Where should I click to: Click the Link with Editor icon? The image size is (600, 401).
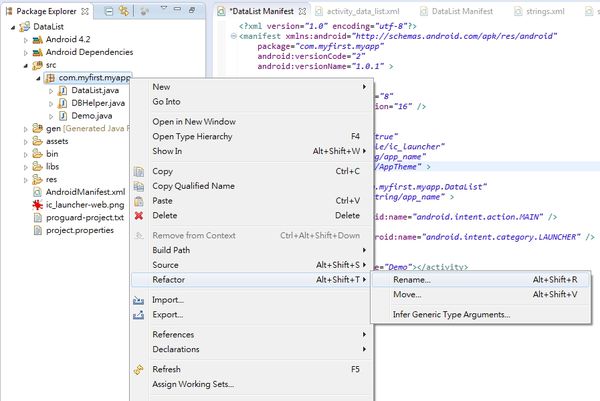124,11
